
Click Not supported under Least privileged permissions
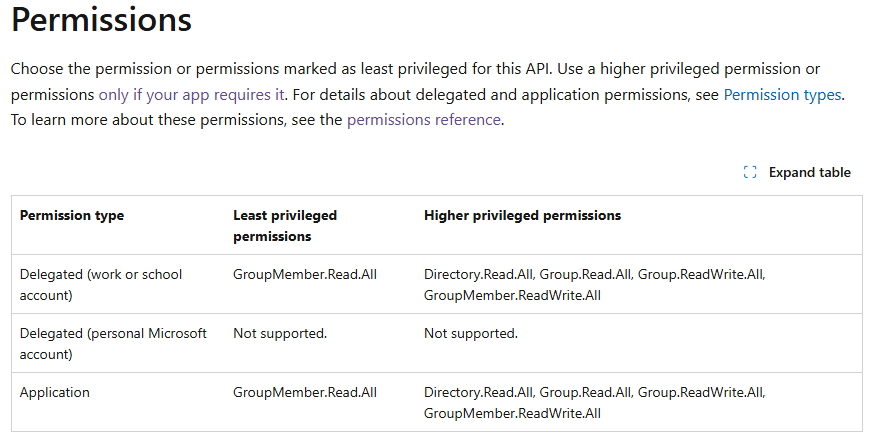click(x=280, y=333)
